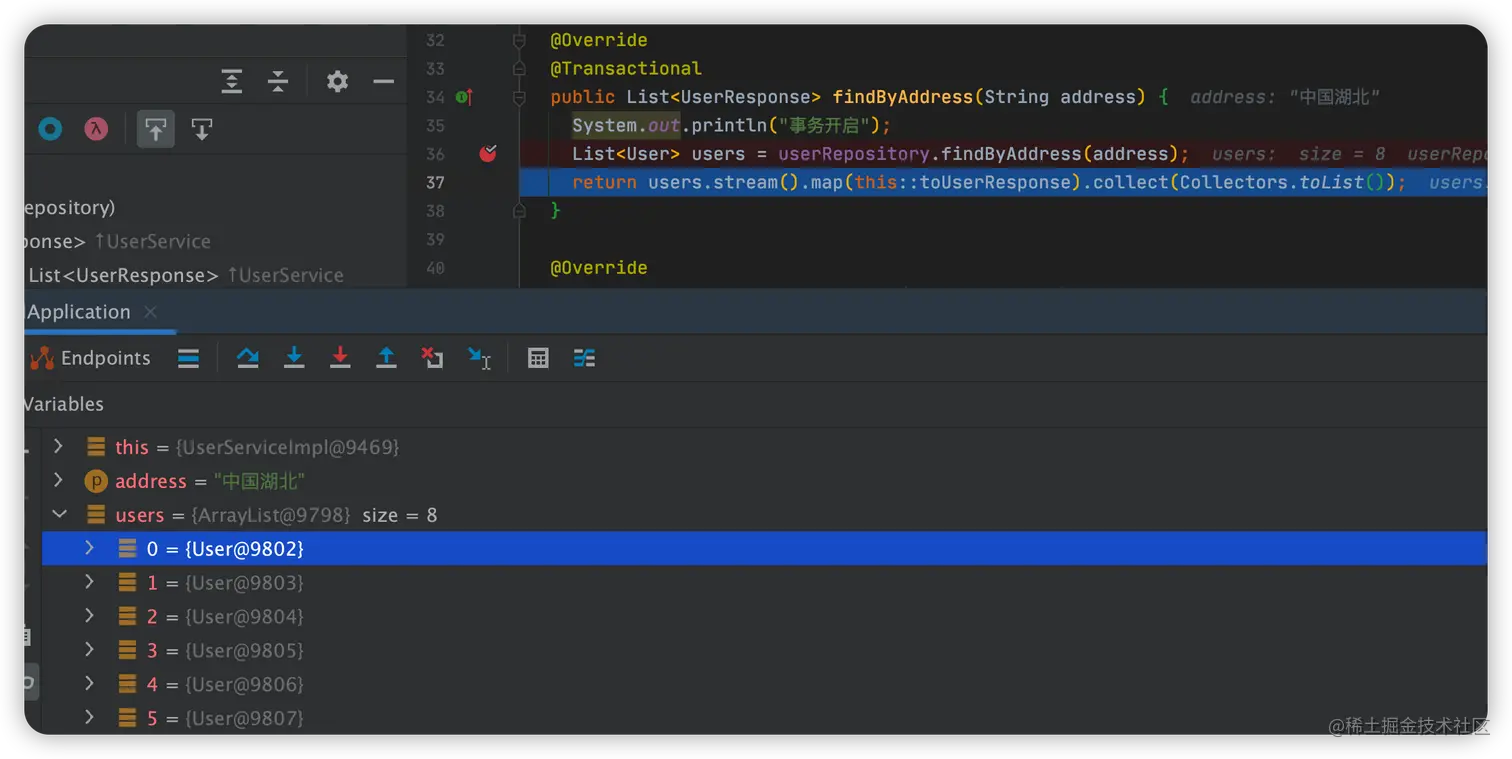Click the Drop Frame icon
The image size is (1512, 759).
(x=432, y=358)
